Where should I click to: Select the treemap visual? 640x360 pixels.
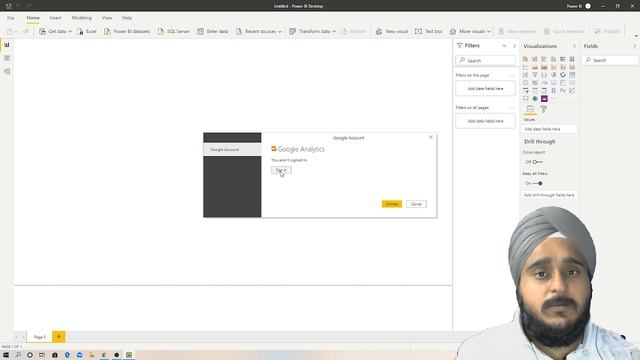[572, 75]
